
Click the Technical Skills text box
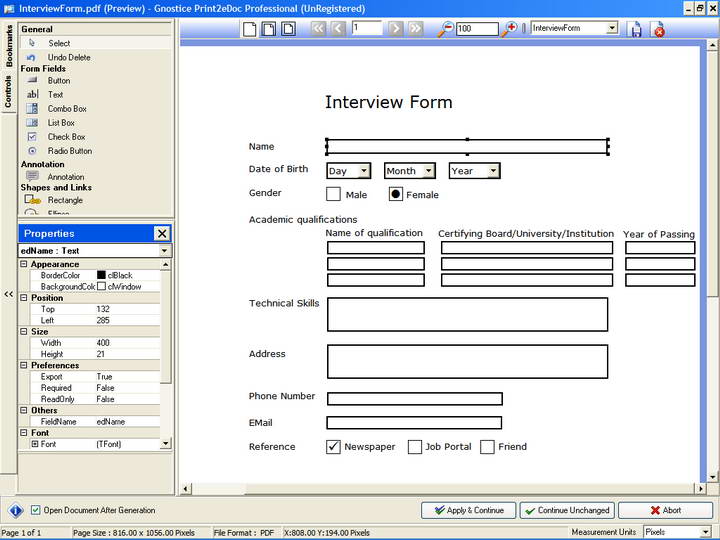467,314
